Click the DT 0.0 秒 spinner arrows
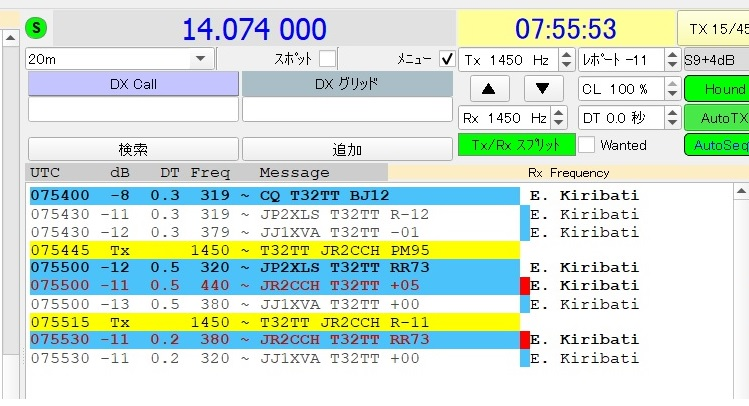 point(673,118)
